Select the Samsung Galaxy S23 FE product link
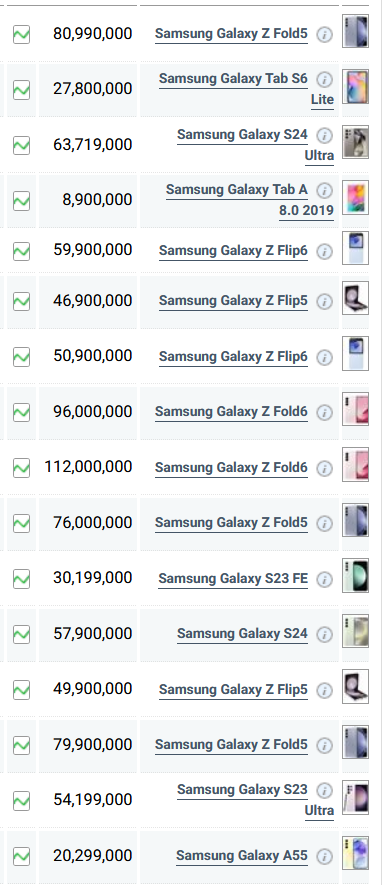This screenshot has height=885, width=382. [233, 579]
